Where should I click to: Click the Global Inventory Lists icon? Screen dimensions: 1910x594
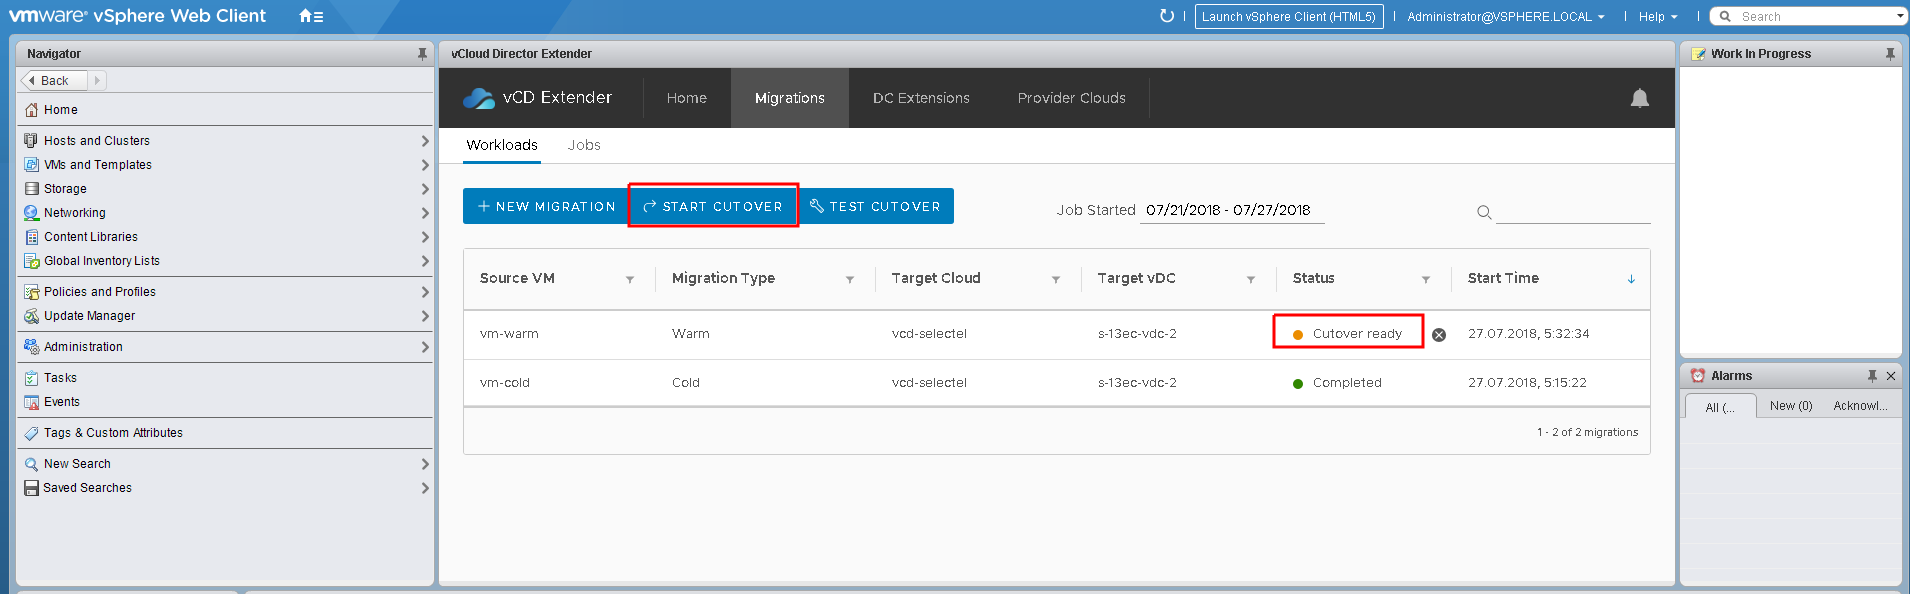pyautogui.click(x=31, y=261)
